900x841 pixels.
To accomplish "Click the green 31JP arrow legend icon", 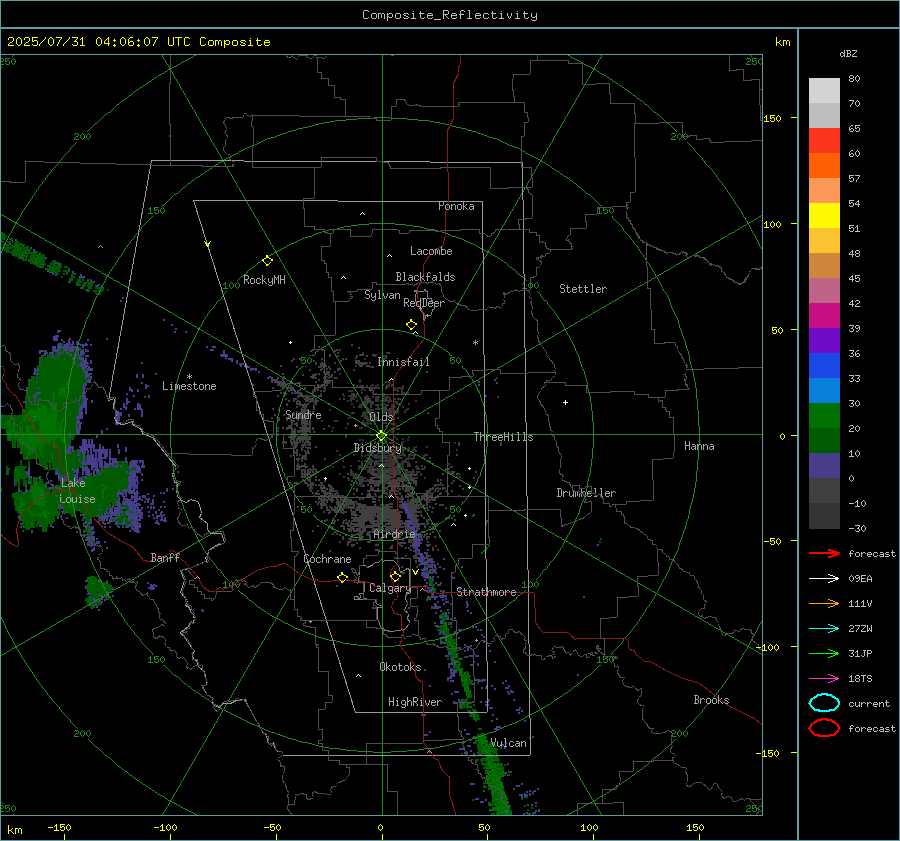I will (824, 653).
